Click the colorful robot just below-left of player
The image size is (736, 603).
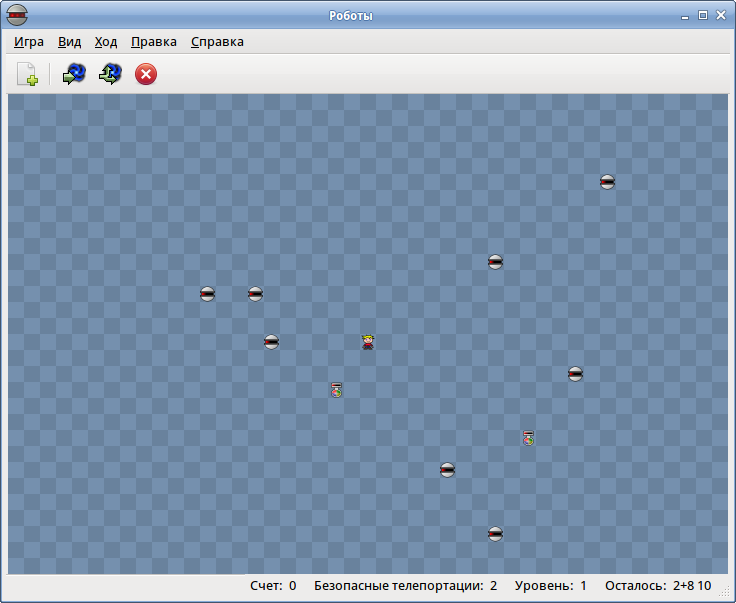pyautogui.click(x=336, y=390)
